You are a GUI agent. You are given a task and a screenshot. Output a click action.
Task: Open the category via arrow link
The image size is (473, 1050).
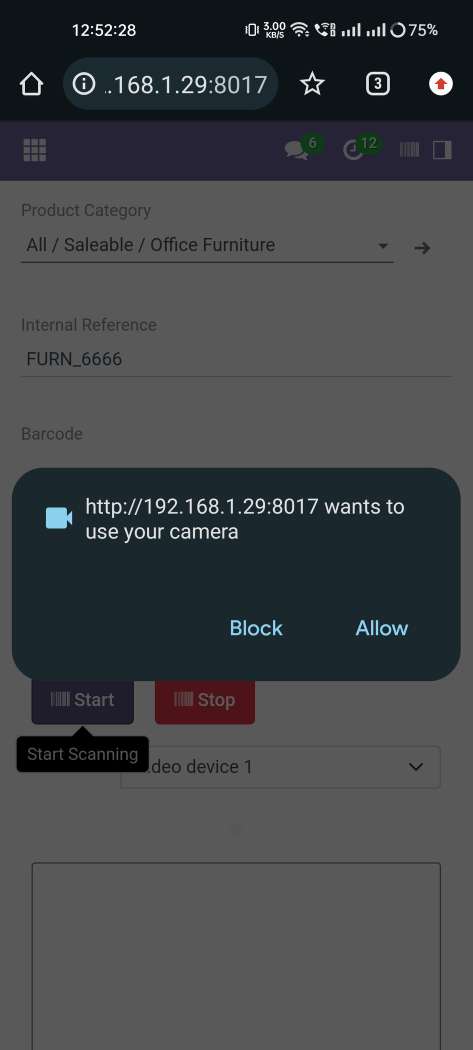click(421, 248)
